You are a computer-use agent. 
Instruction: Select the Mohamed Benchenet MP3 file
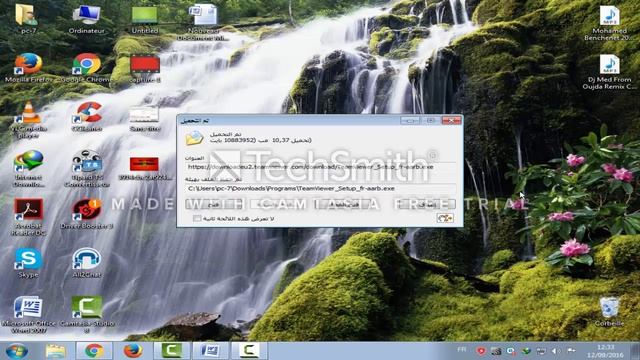coord(609,22)
